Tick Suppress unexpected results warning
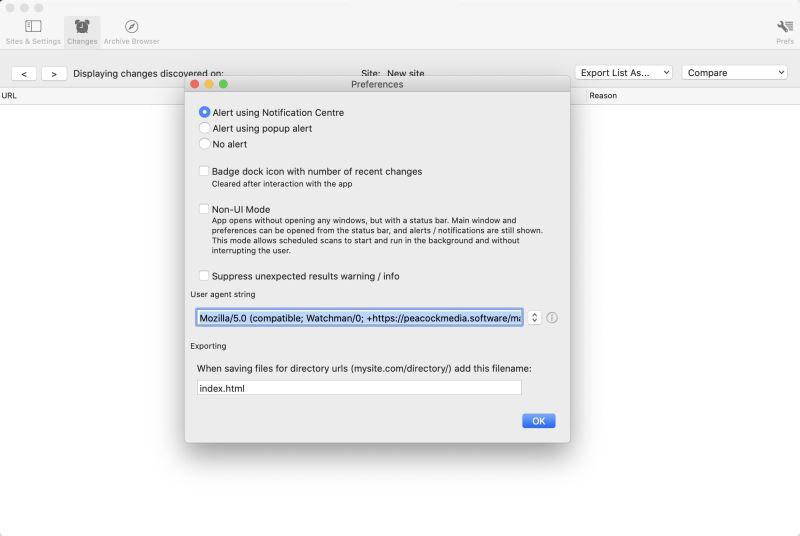Image resolution: width=800 pixels, height=536 pixels. pos(204,275)
